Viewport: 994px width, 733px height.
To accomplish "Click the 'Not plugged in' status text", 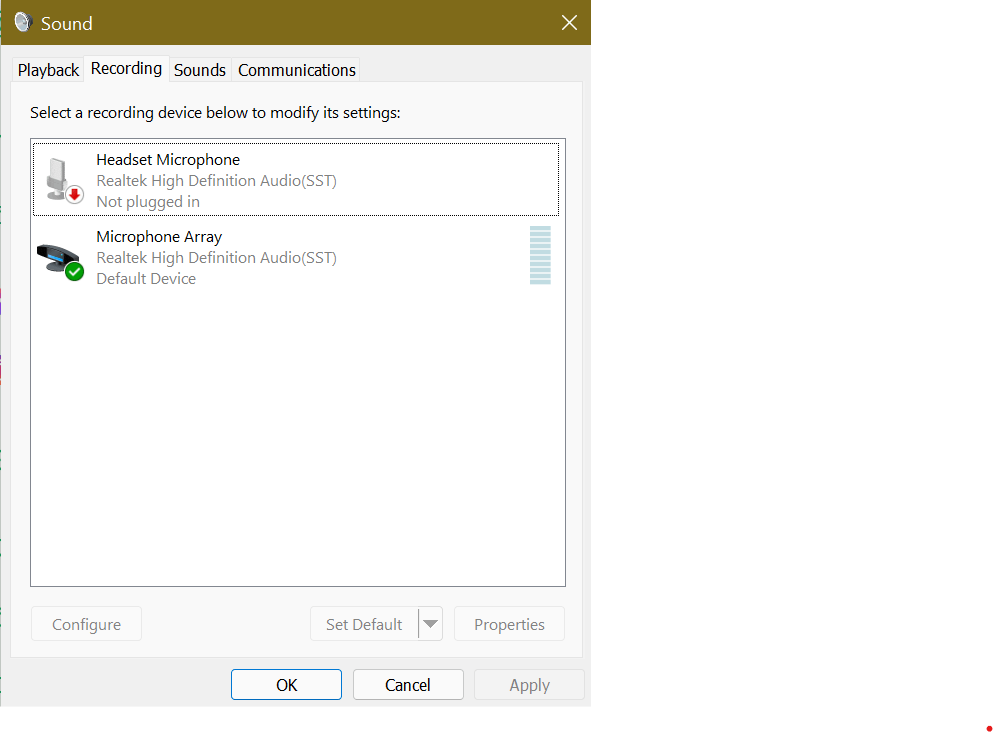I will [x=148, y=202].
